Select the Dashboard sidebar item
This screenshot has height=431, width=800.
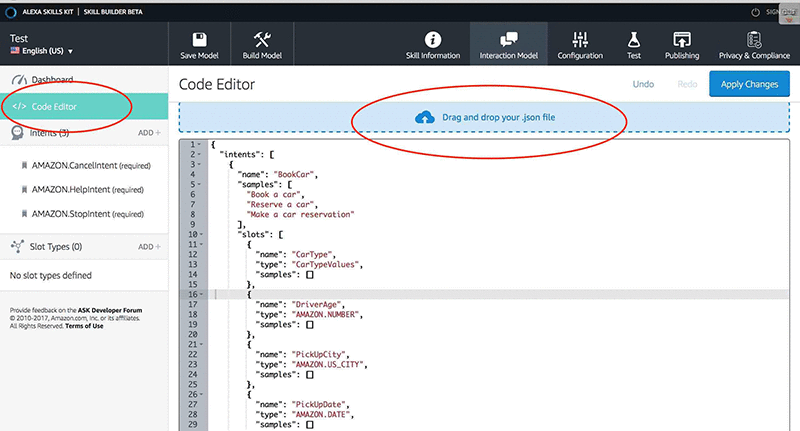(x=84, y=80)
